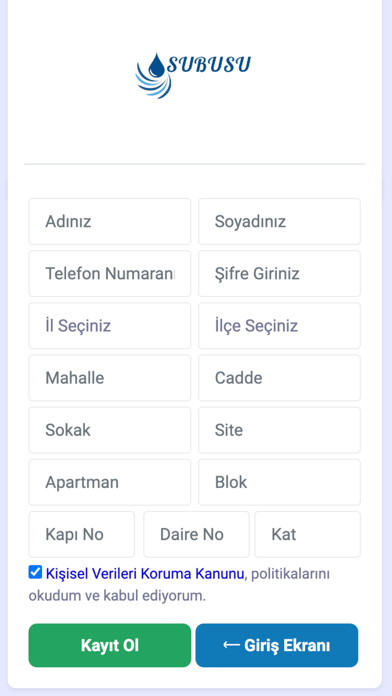Click into the Mahalle field
Screen dimensions: 392x696
point(110,378)
